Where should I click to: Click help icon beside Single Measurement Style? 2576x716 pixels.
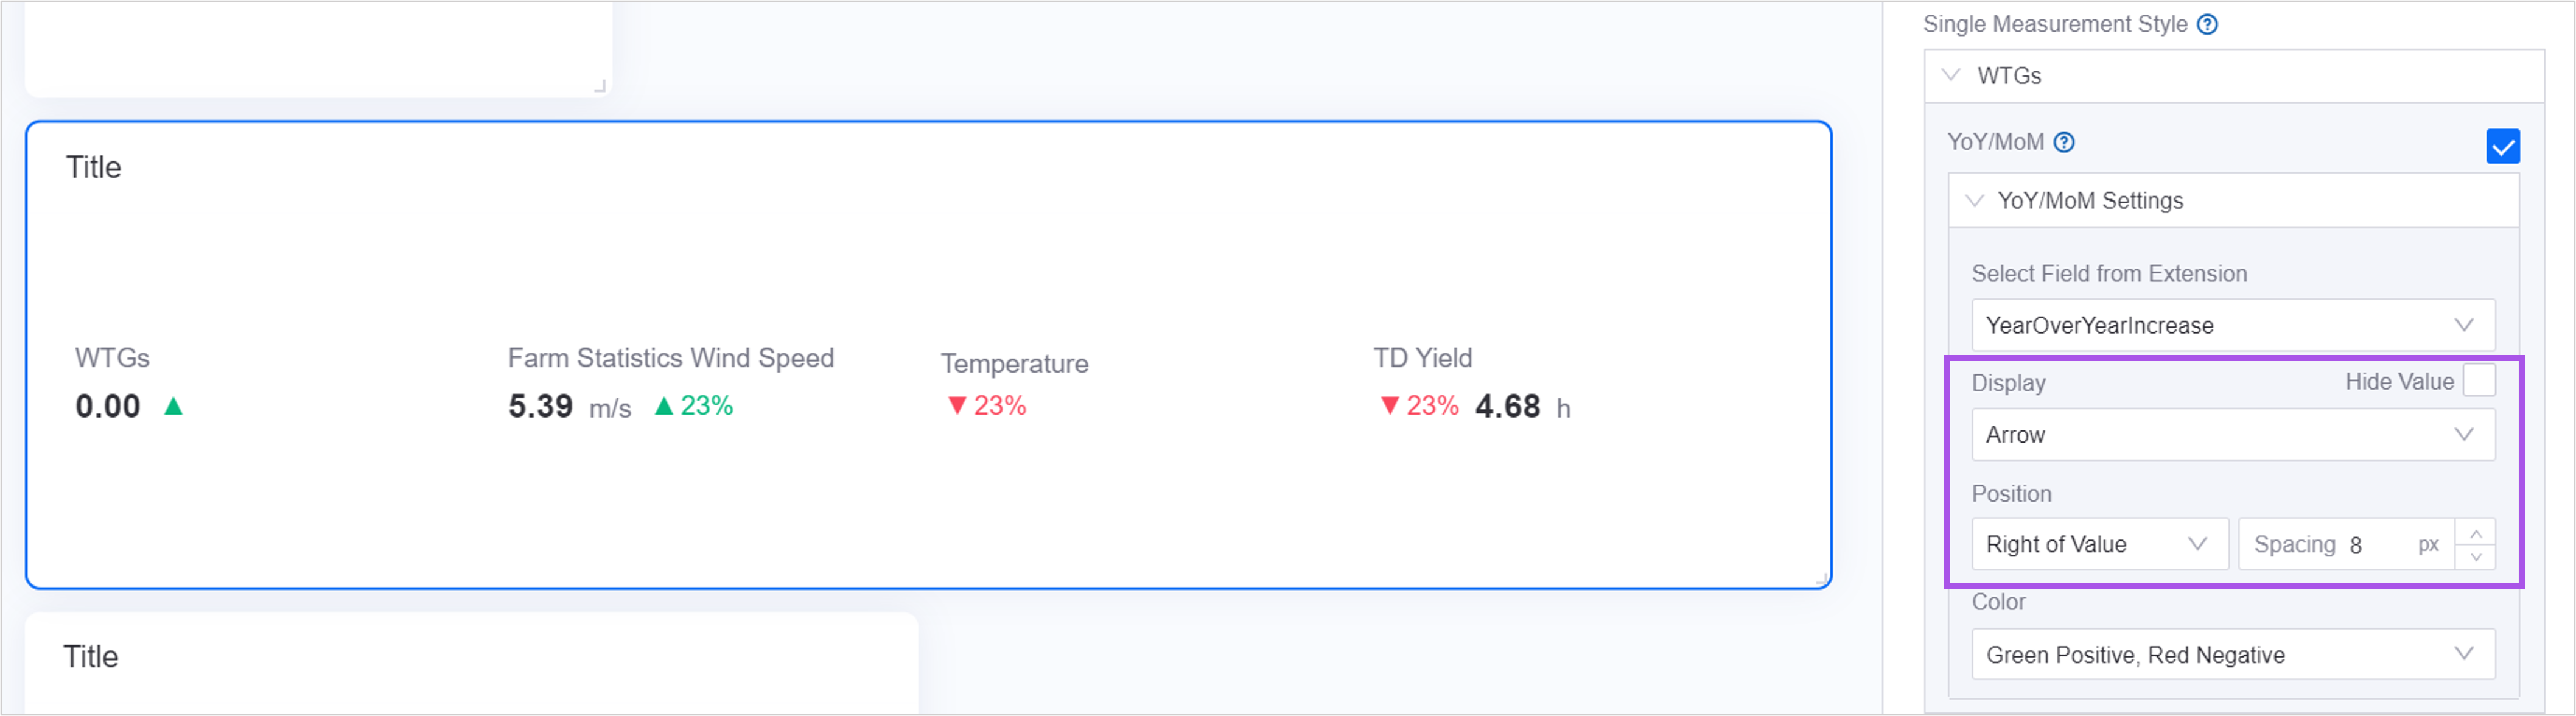pos(2207,24)
